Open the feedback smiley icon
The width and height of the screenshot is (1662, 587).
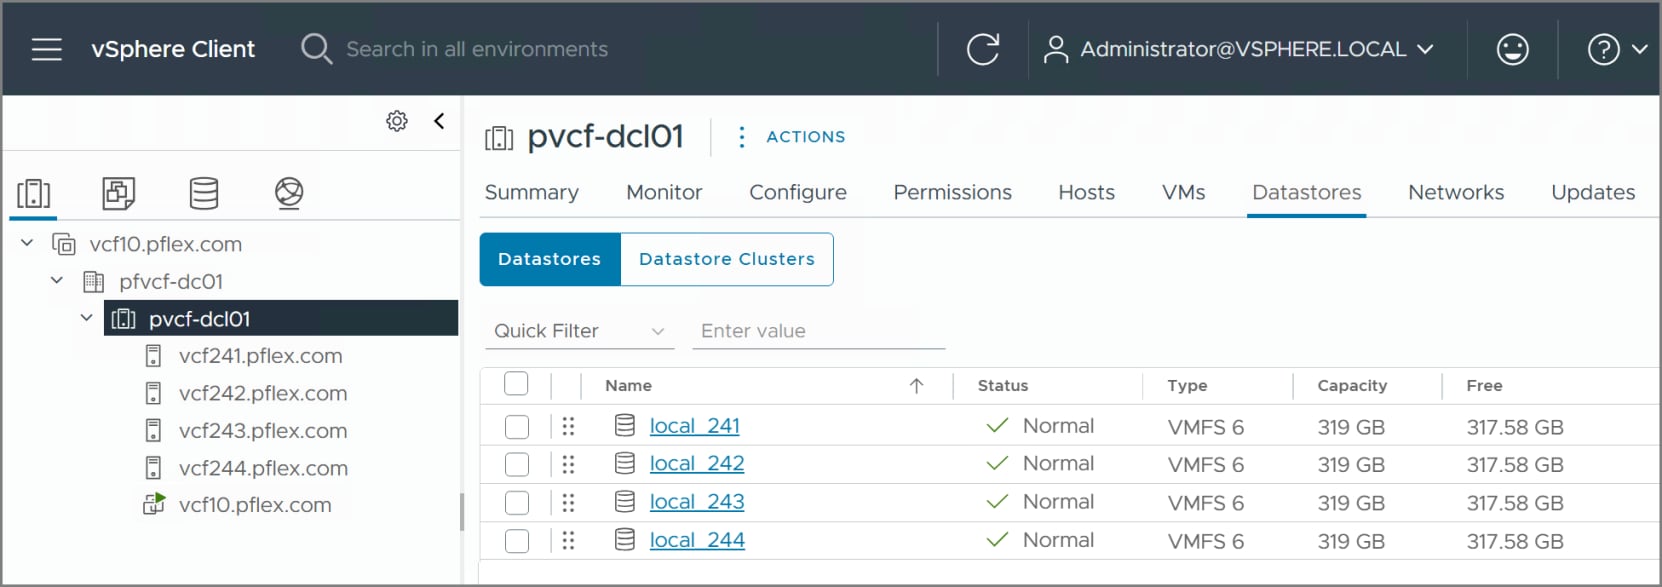click(x=1512, y=49)
